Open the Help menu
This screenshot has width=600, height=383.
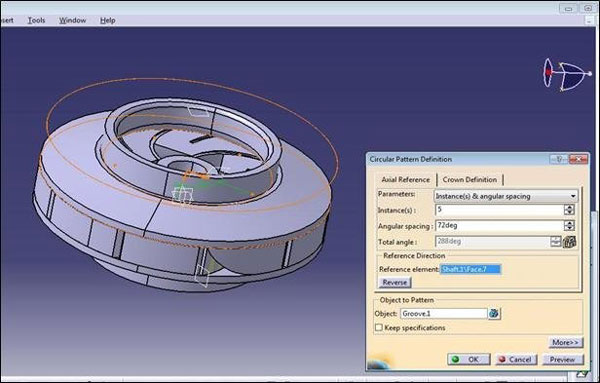coord(108,20)
